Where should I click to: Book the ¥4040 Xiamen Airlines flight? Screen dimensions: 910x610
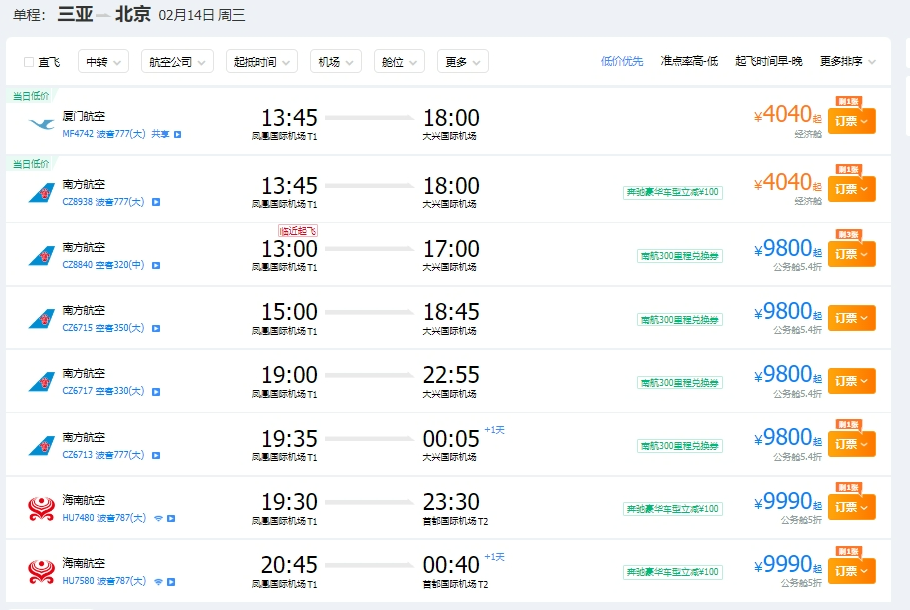(851, 121)
